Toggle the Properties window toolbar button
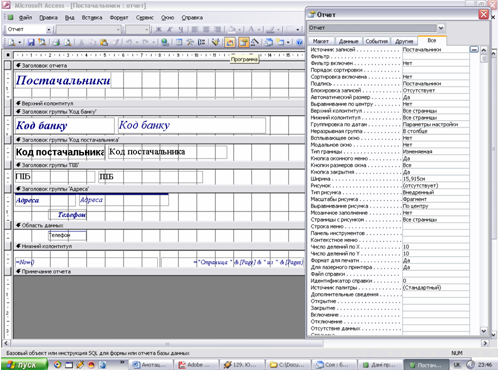This screenshot has width=498, height=370. click(244, 42)
